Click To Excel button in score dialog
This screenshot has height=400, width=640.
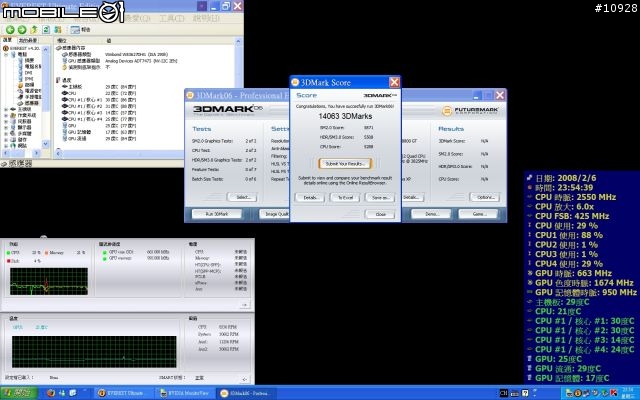(345, 198)
